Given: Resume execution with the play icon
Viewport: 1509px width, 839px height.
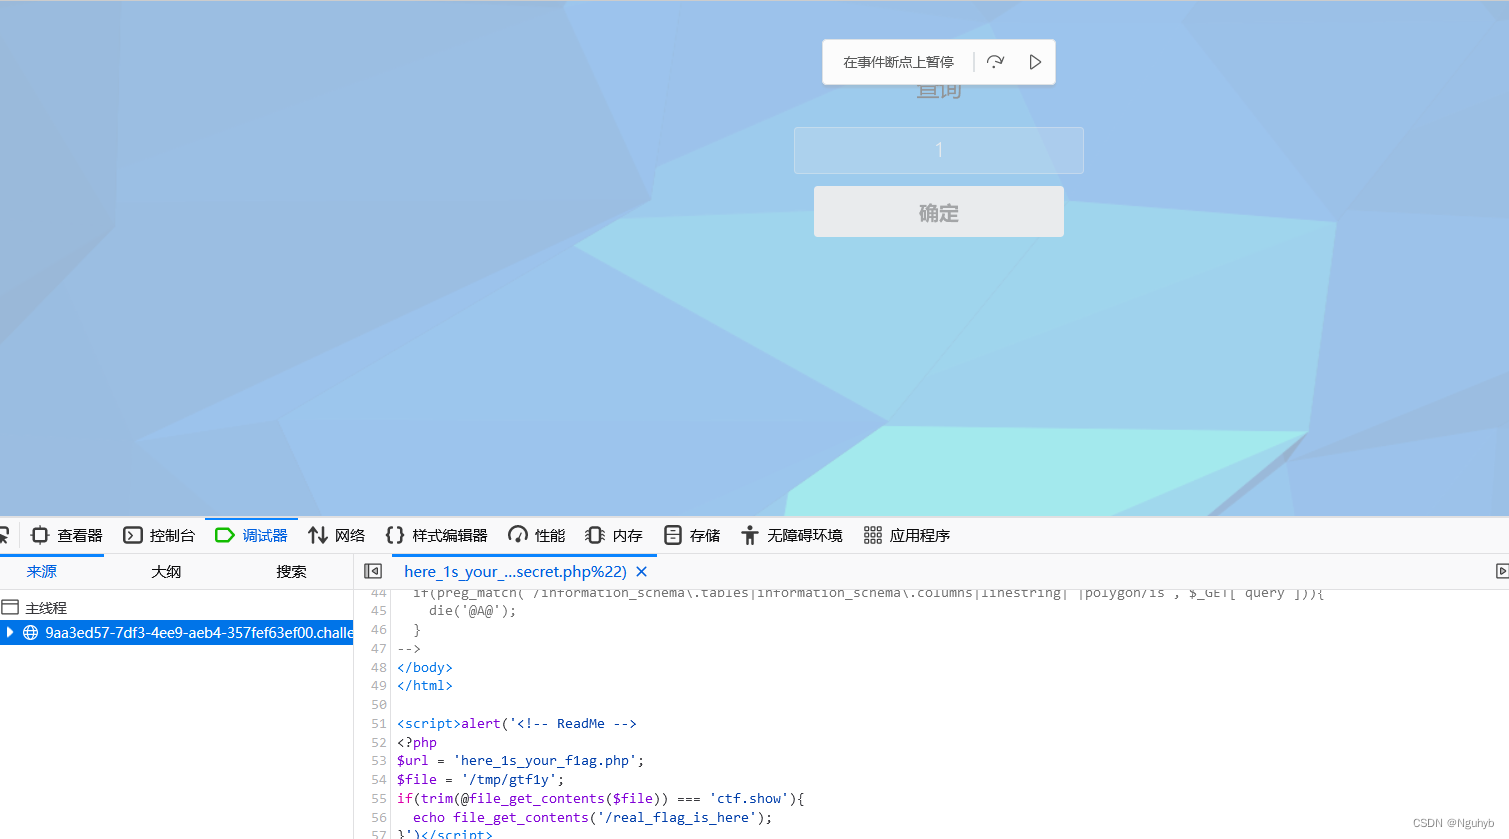Looking at the screenshot, I should (1035, 62).
